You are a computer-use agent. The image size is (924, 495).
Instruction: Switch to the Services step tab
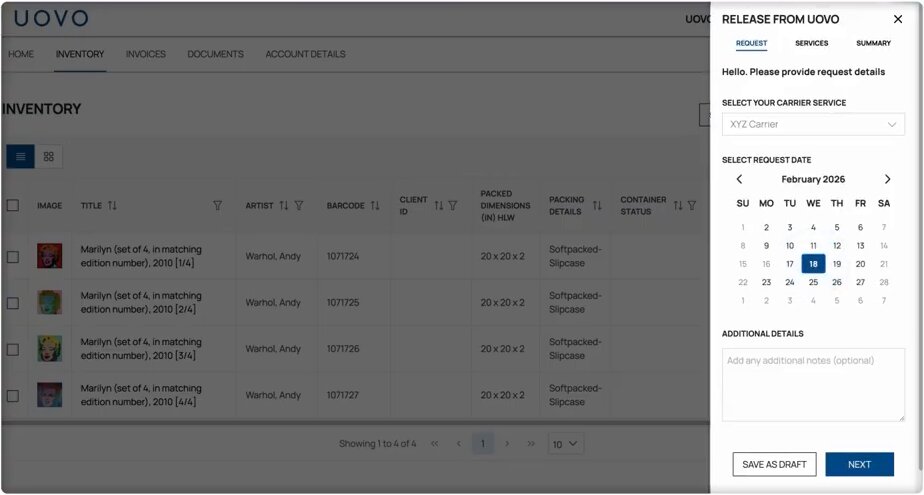pyautogui.click(x=811, y=44)
